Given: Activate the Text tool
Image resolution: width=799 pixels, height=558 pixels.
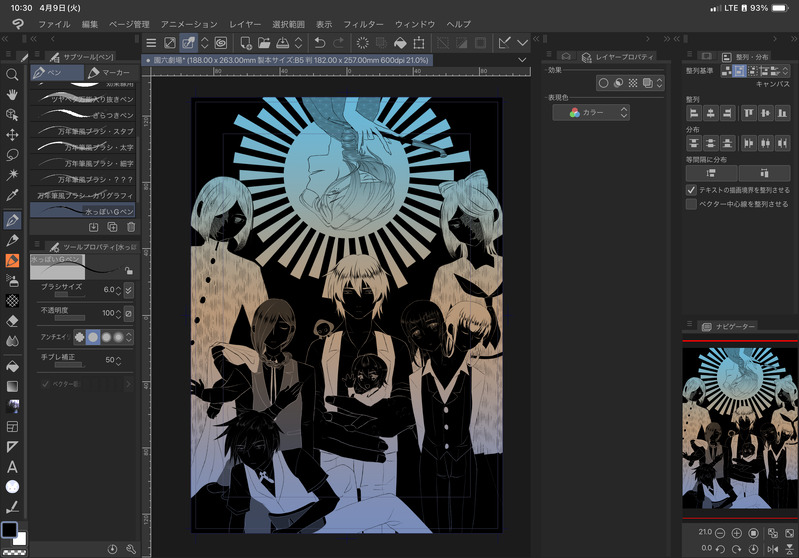Looking at the screenshot, I should coord(12,467).
